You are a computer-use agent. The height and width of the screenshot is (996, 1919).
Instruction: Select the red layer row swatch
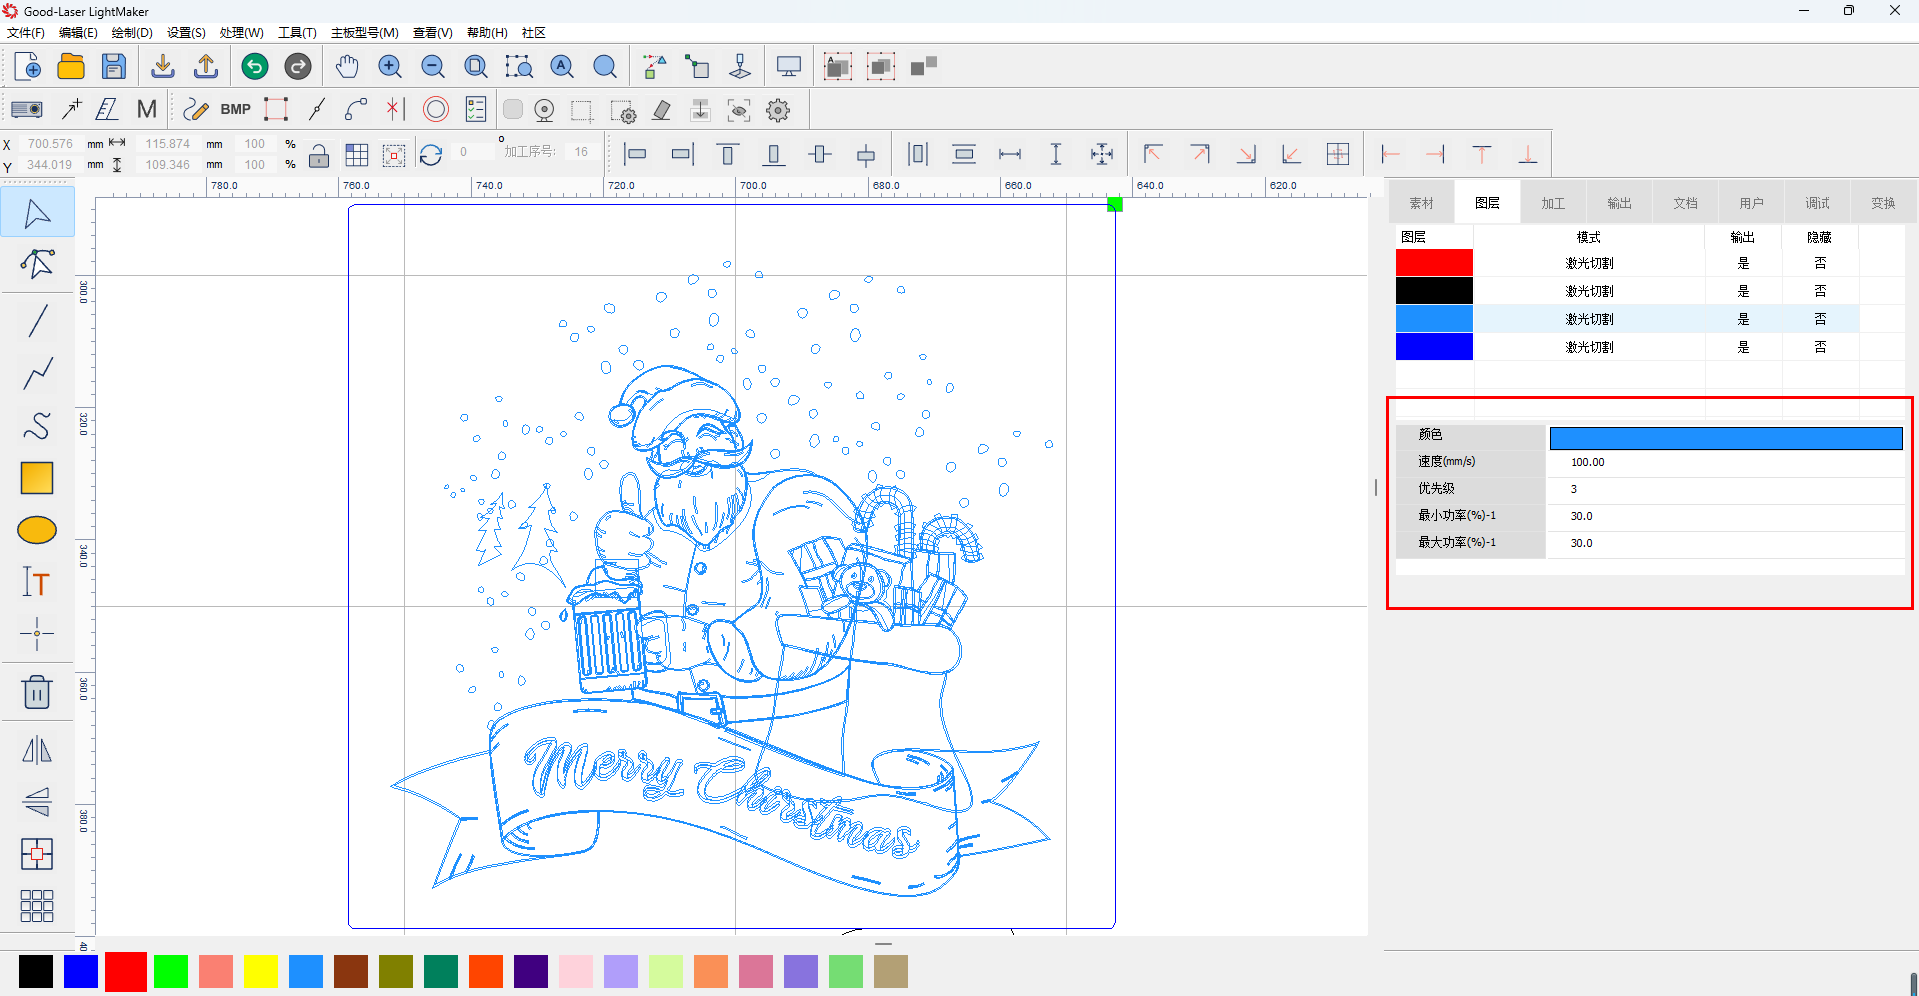[x=1434, y=263]
